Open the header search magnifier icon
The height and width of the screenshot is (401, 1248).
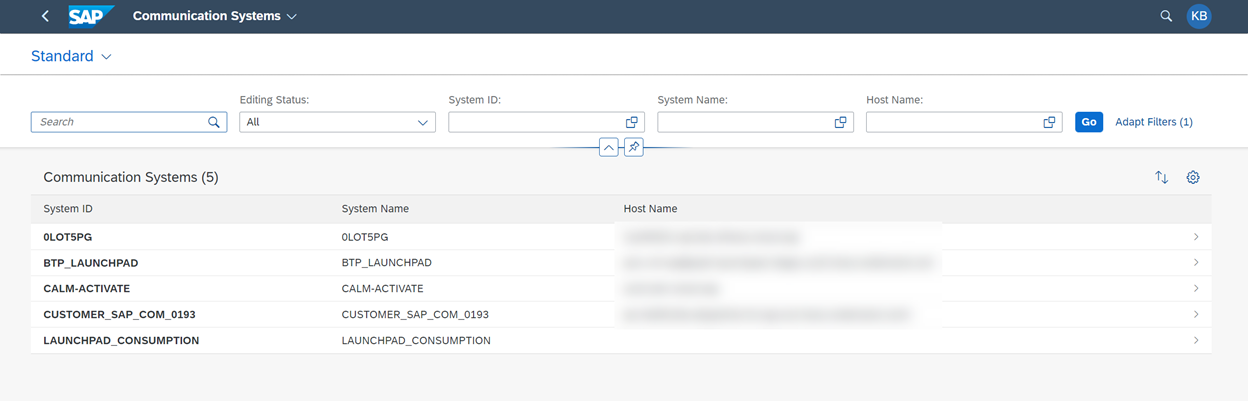pyautogui.click(x=1166, y=16)
